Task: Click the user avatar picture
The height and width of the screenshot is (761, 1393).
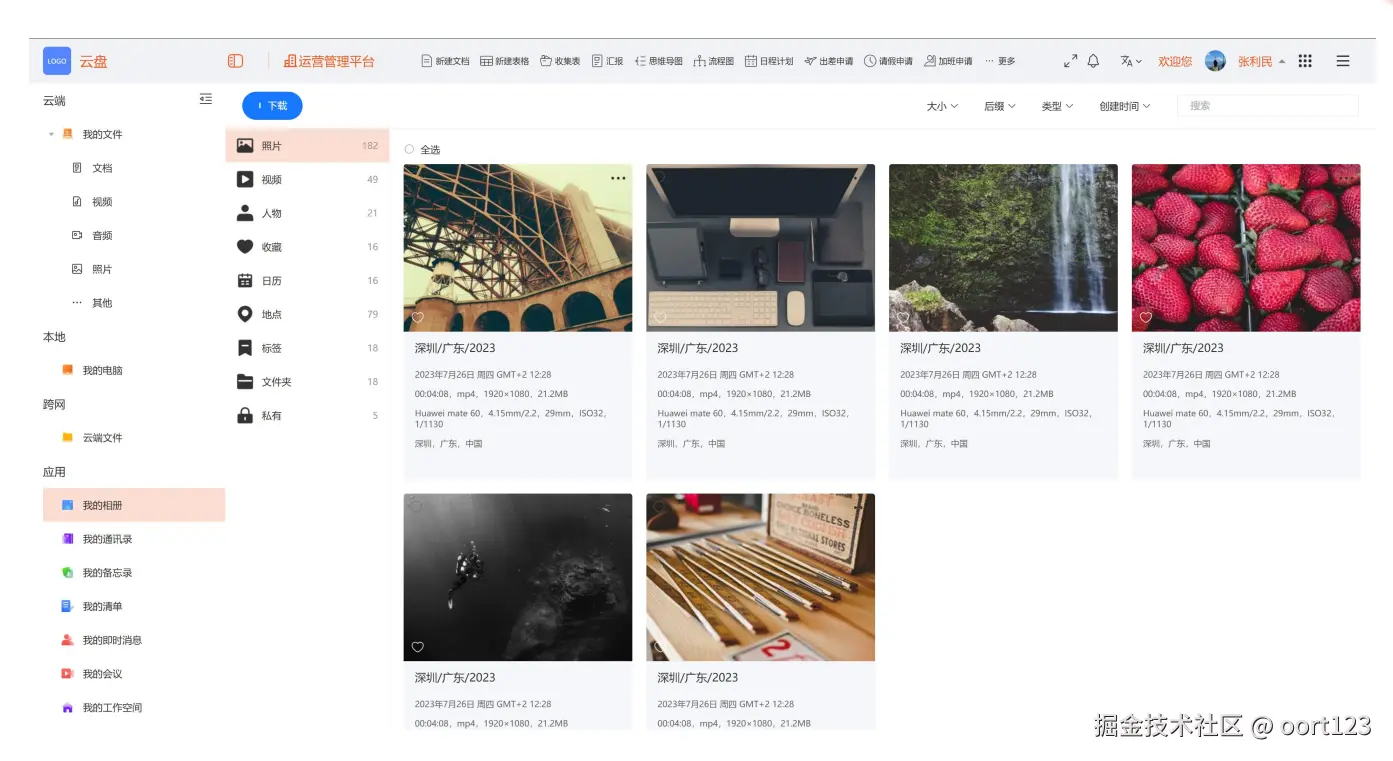Action: point(1215,61)
